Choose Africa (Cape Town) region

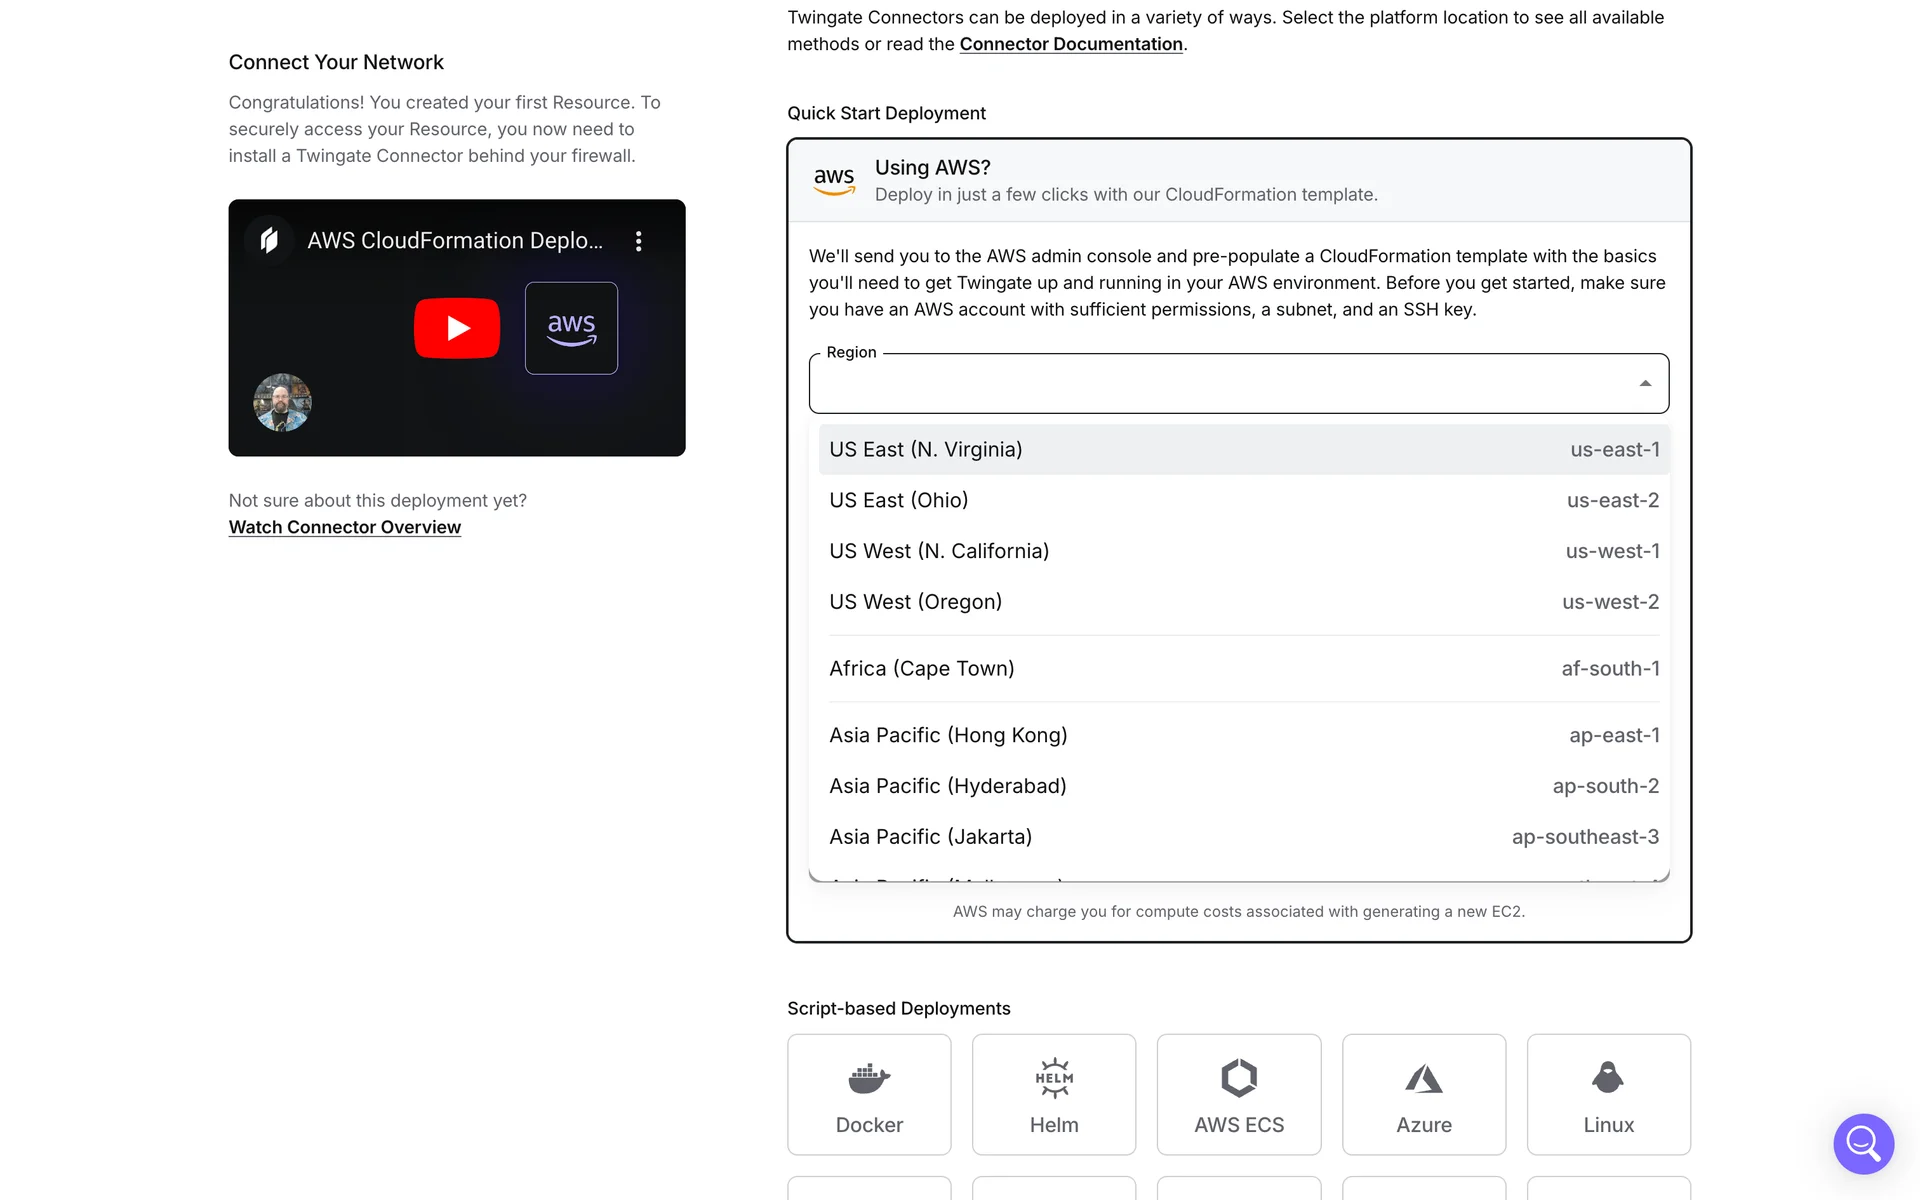pyautogui.click(x=1243, y=668)
